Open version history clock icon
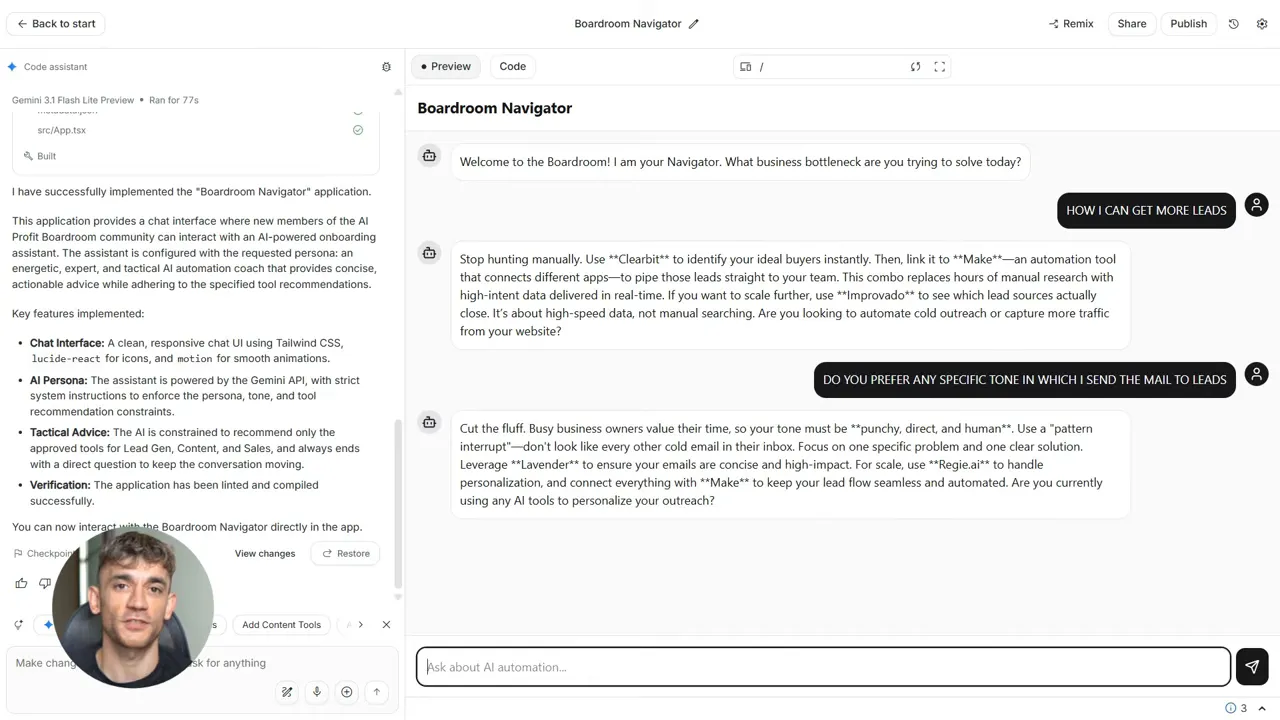 tap(1234, 24)
